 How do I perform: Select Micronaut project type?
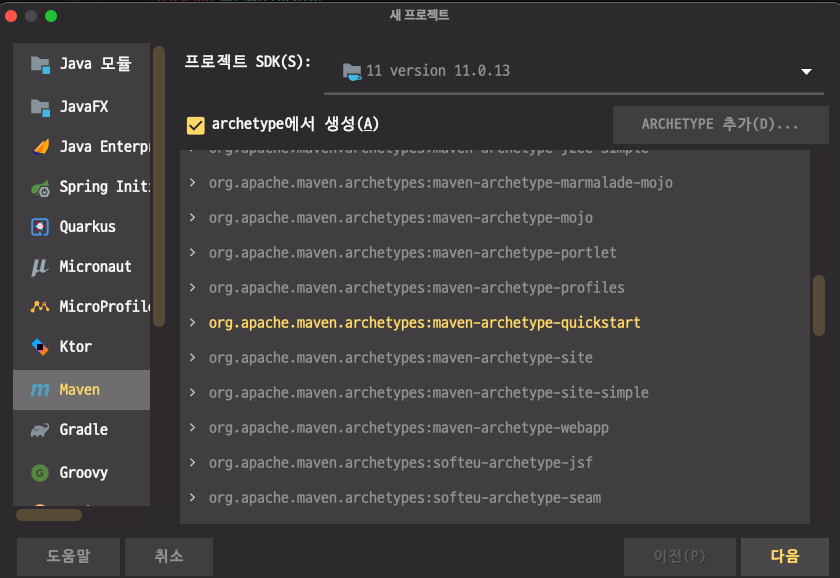(x=81, y=267)
